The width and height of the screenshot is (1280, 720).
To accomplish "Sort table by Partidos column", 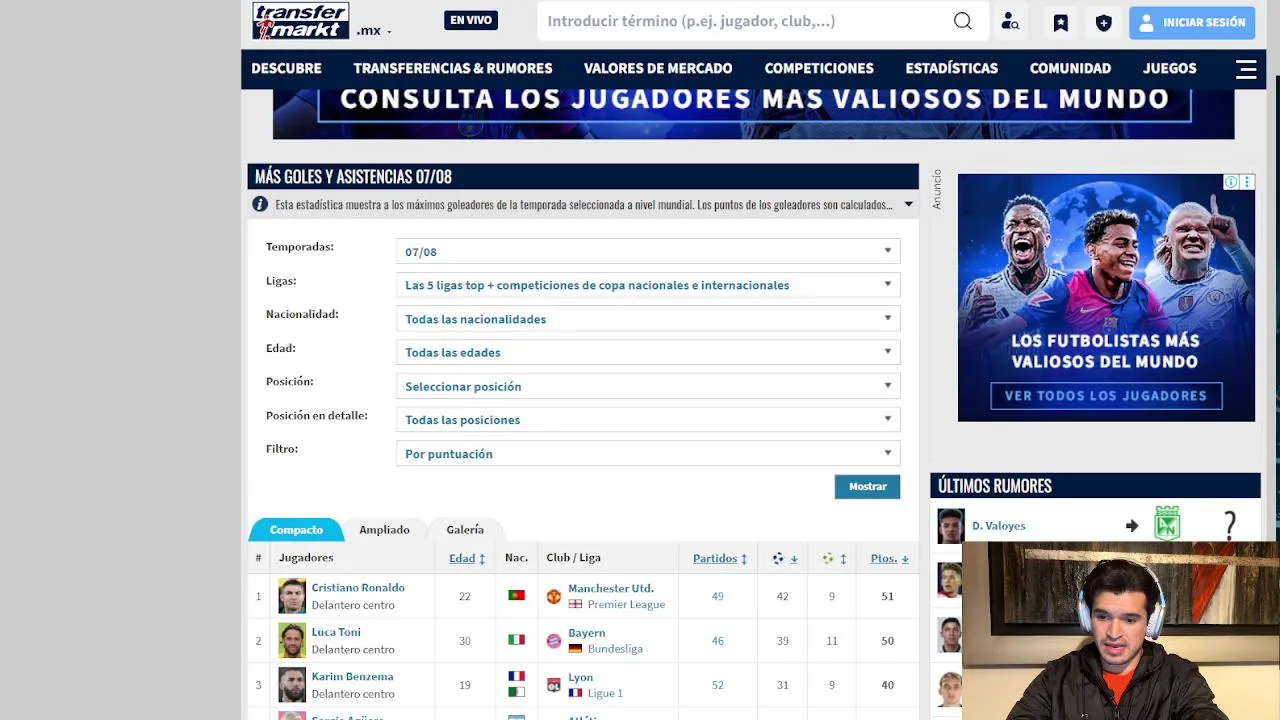I will click(x=720, y=558).
